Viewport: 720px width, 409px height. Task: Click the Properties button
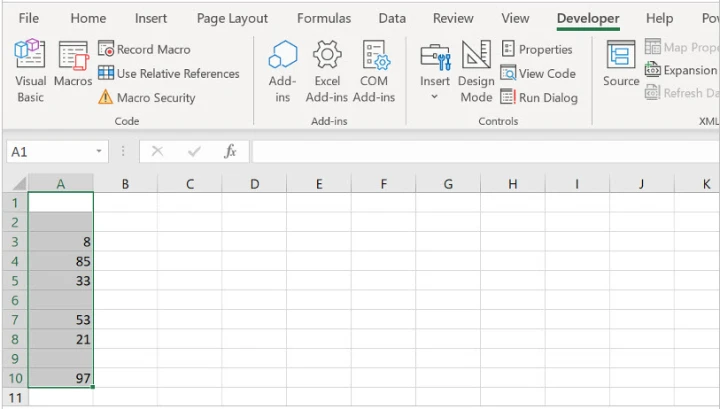(x=536, y=49)
